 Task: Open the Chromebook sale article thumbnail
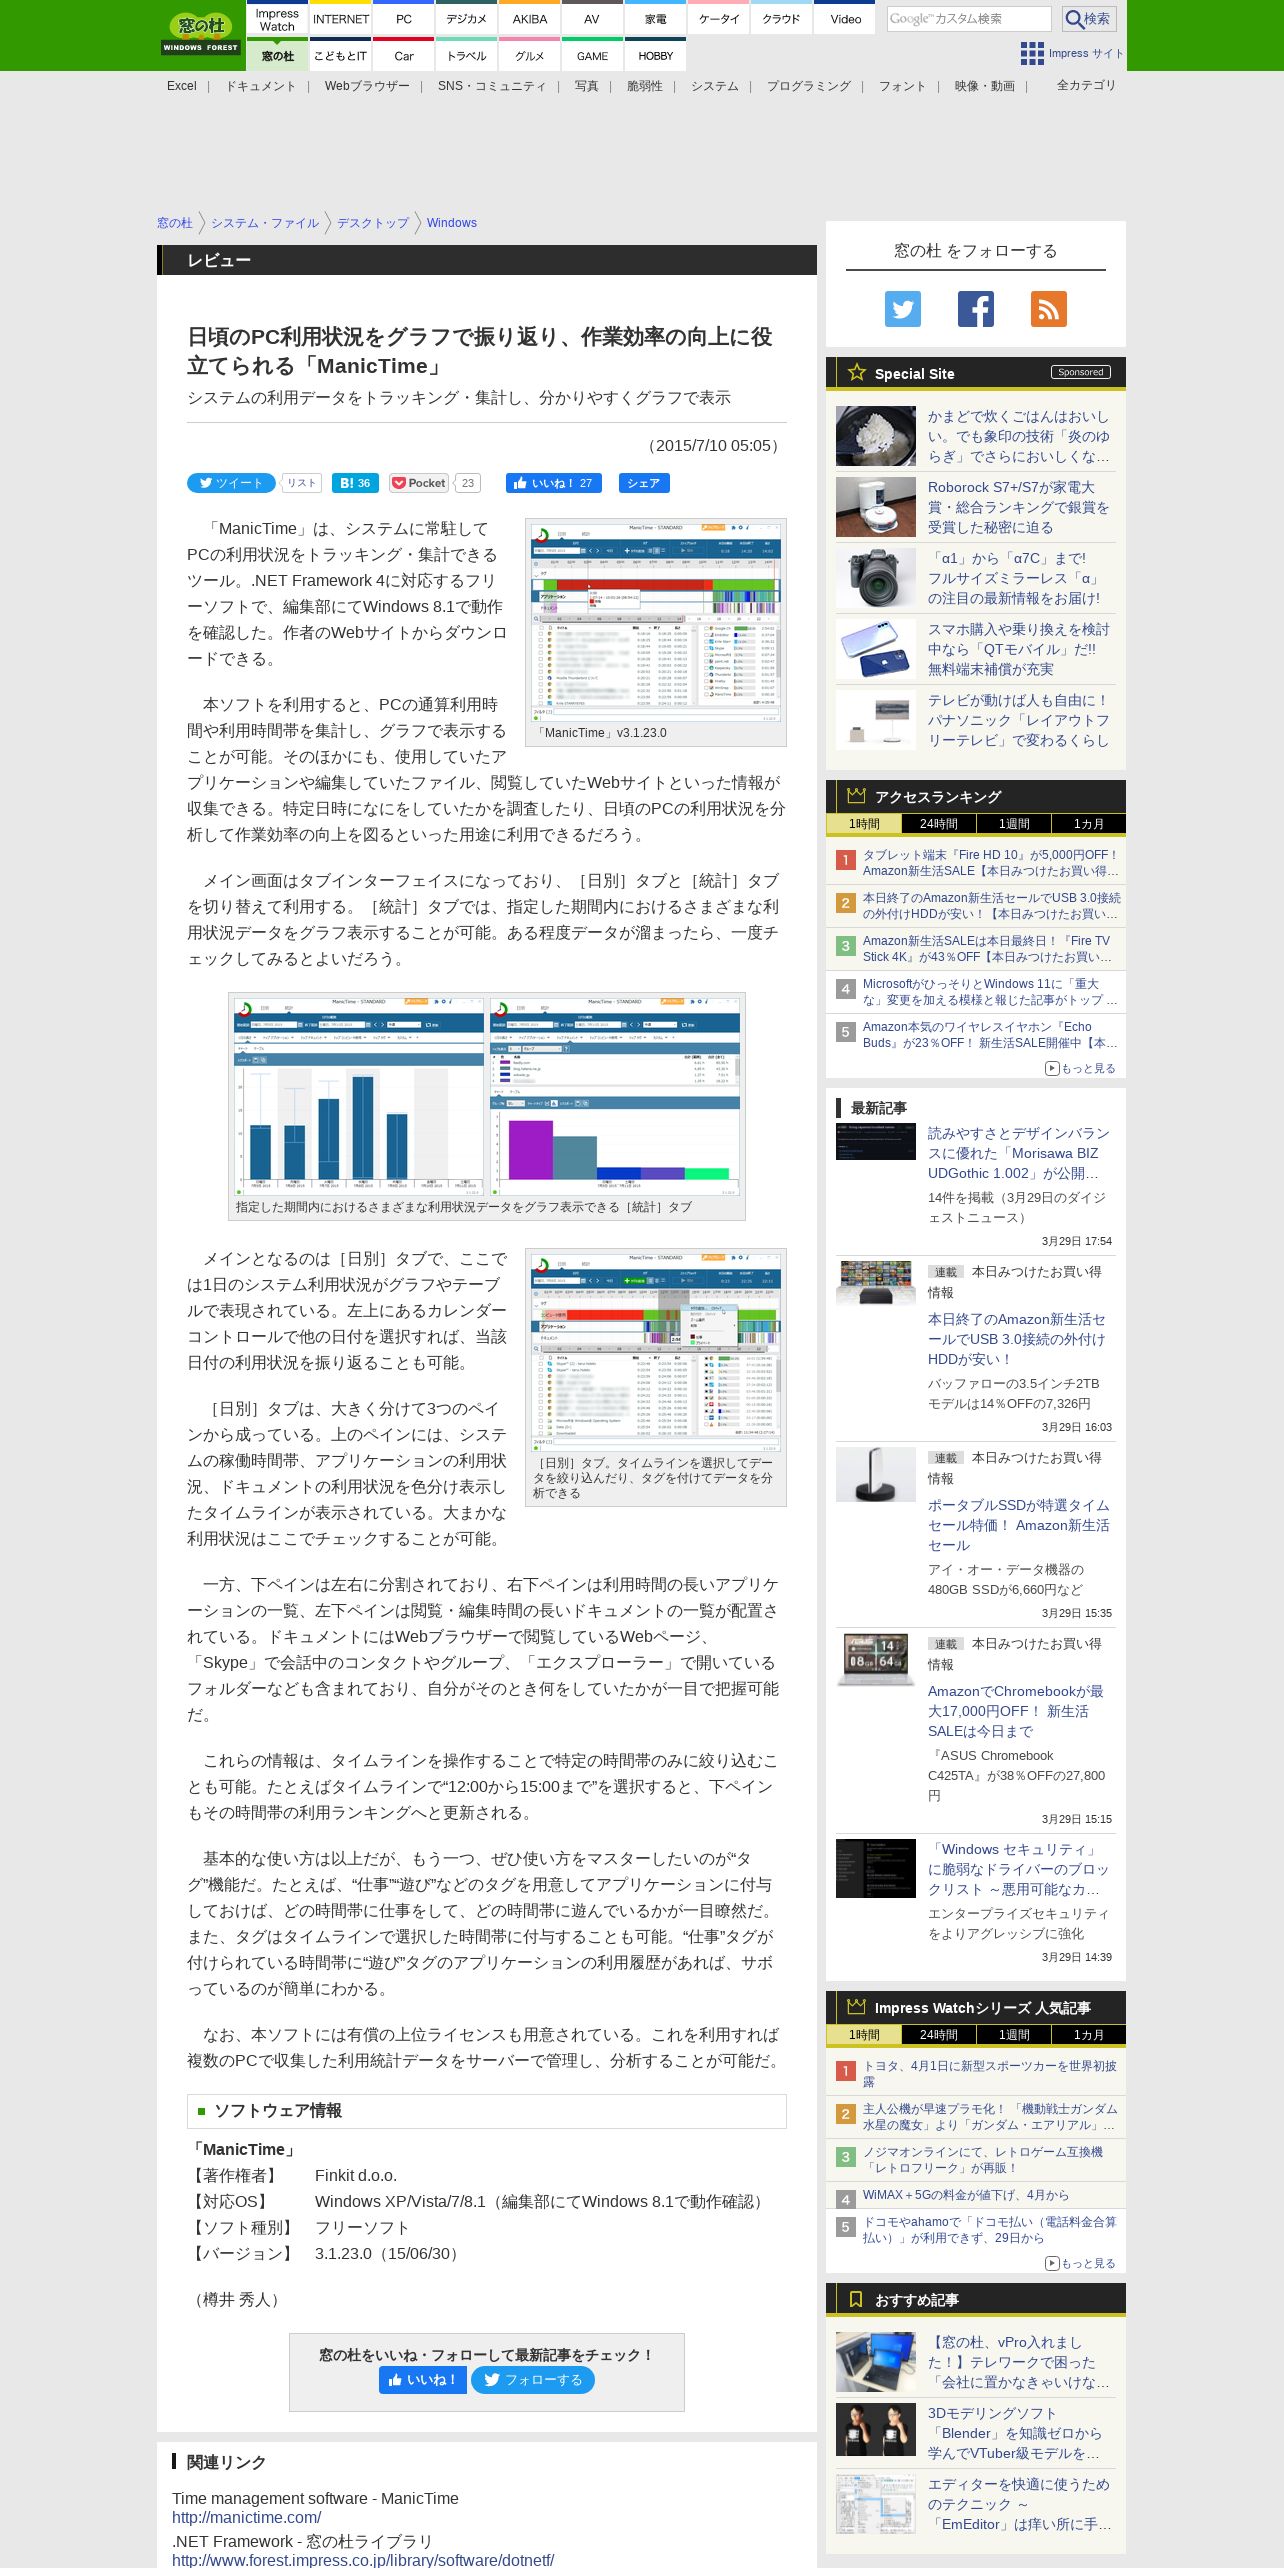(x=876, y=1659)
